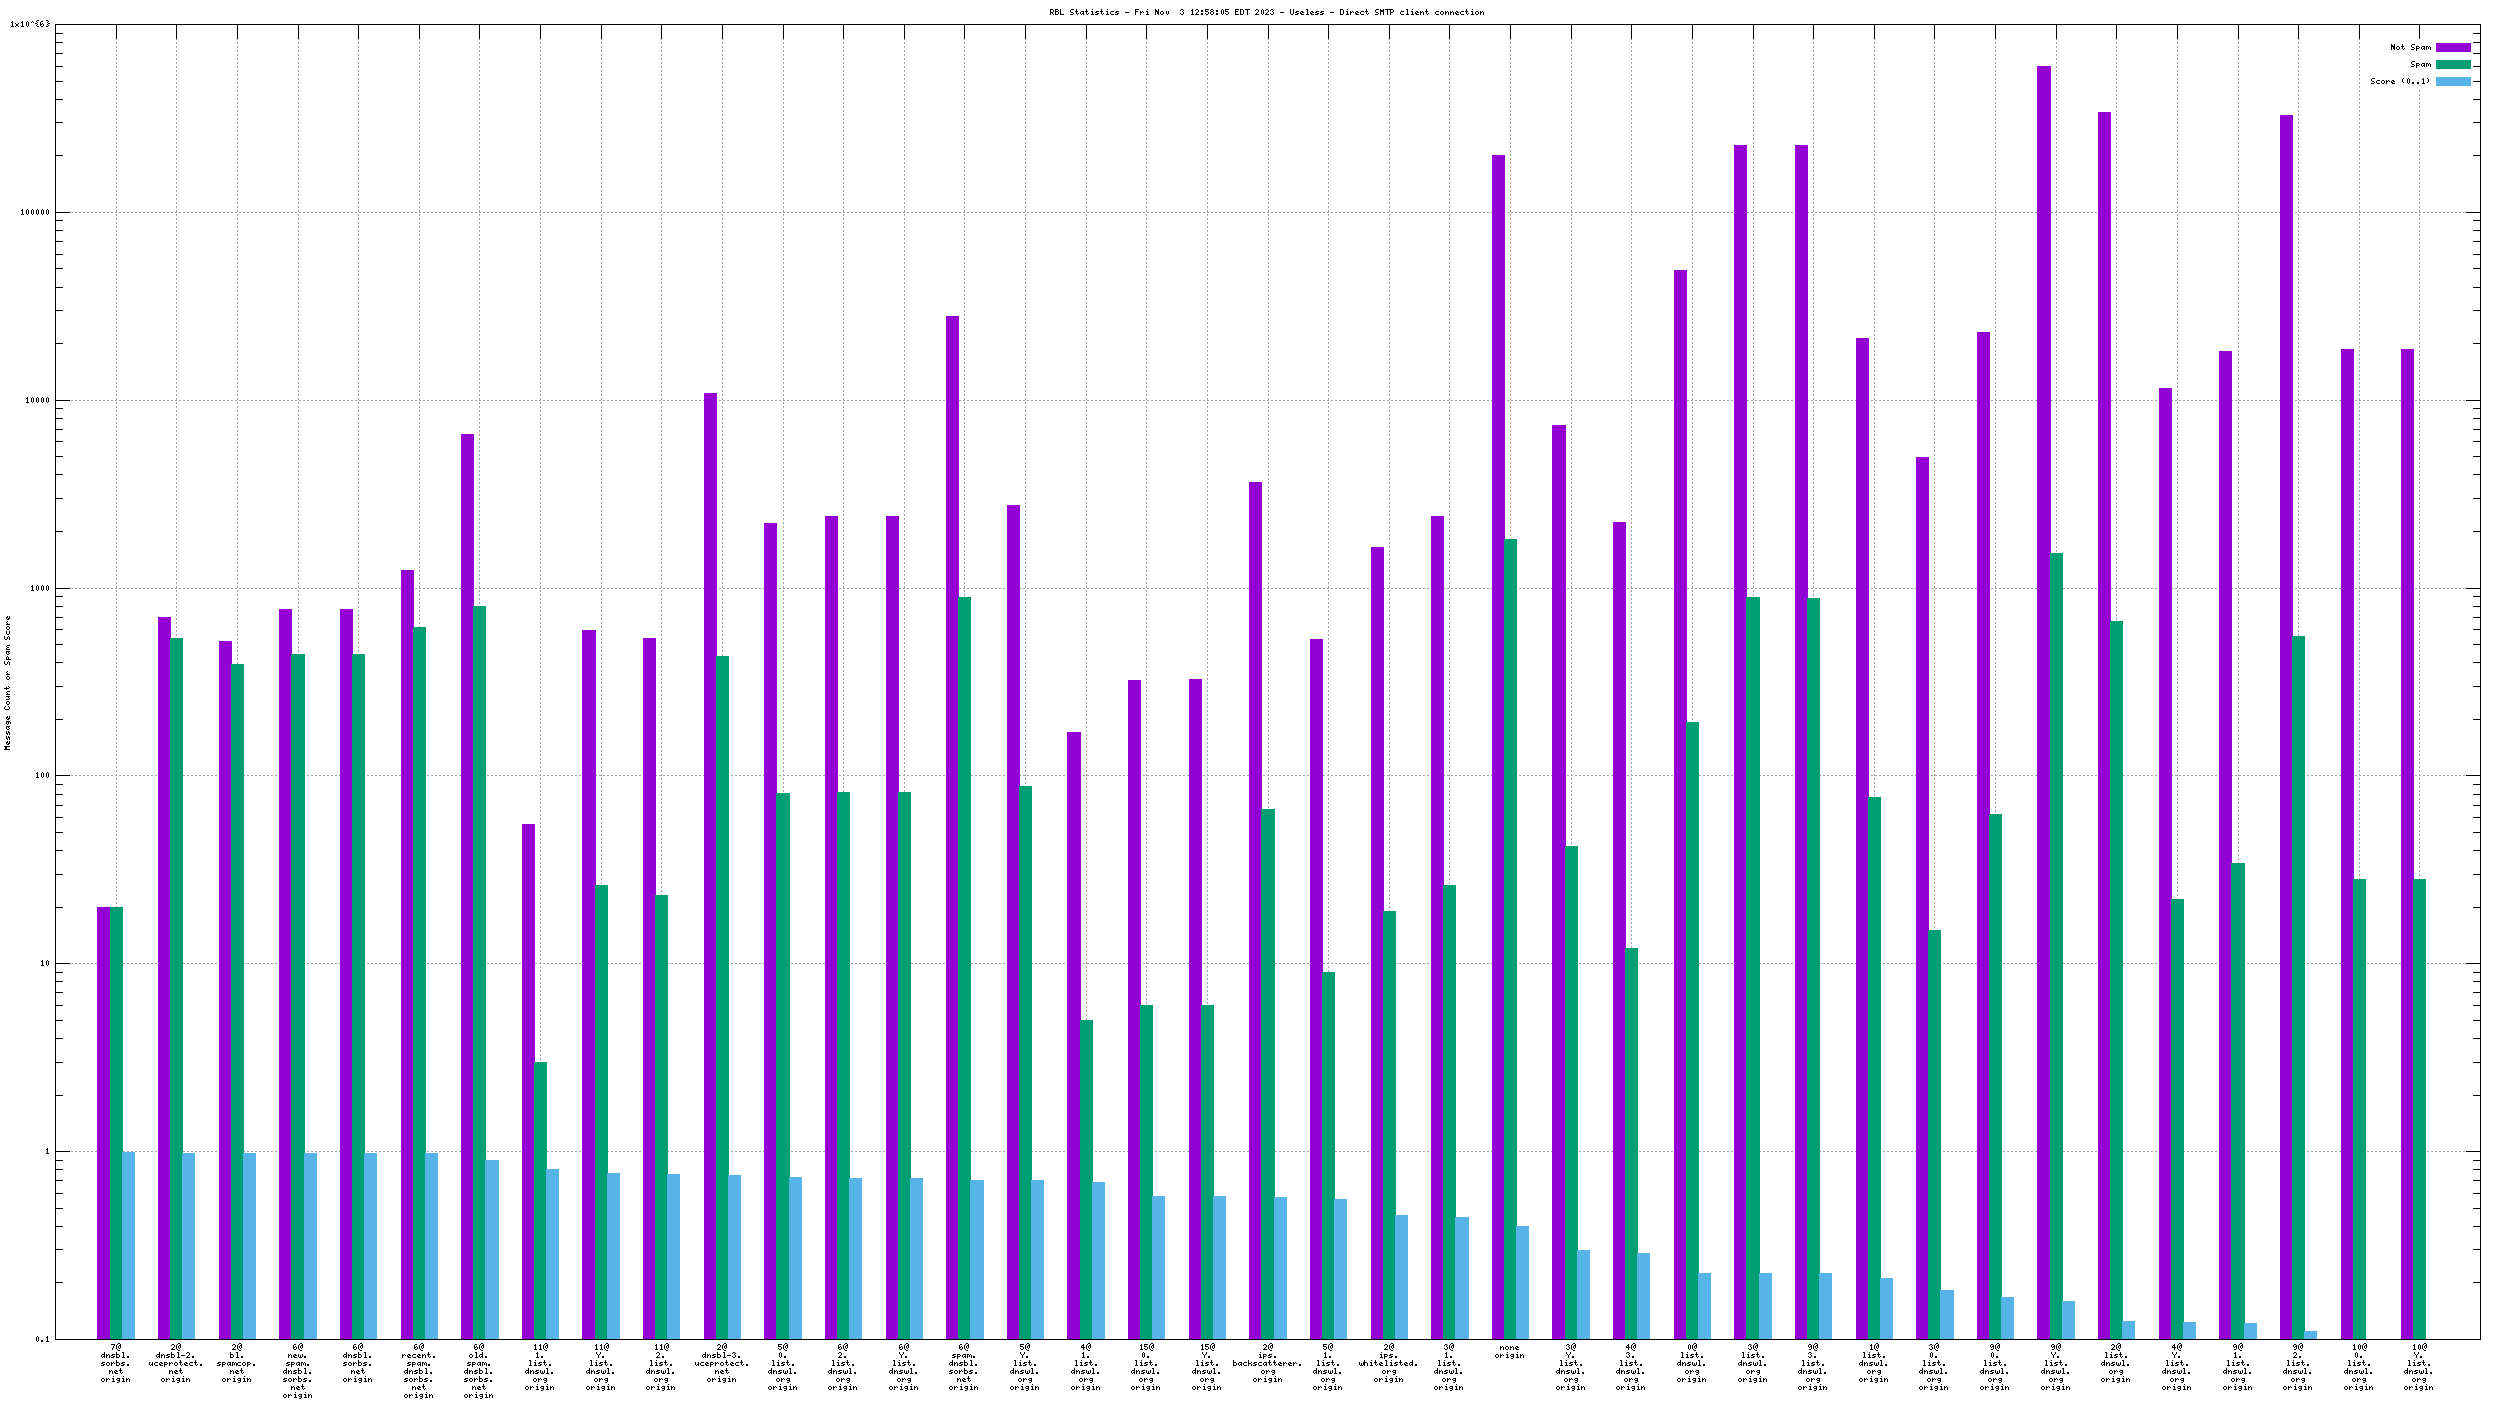
Task: Click the none origin x-axis label
Action: click(x=1509, y=1352)
